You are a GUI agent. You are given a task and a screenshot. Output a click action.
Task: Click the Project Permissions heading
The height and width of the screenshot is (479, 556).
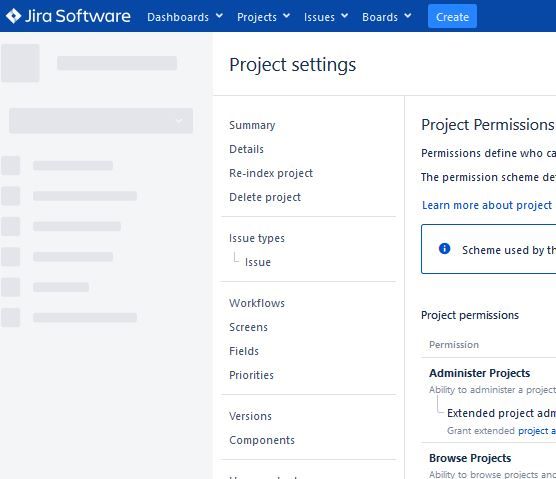coord(488,125)
